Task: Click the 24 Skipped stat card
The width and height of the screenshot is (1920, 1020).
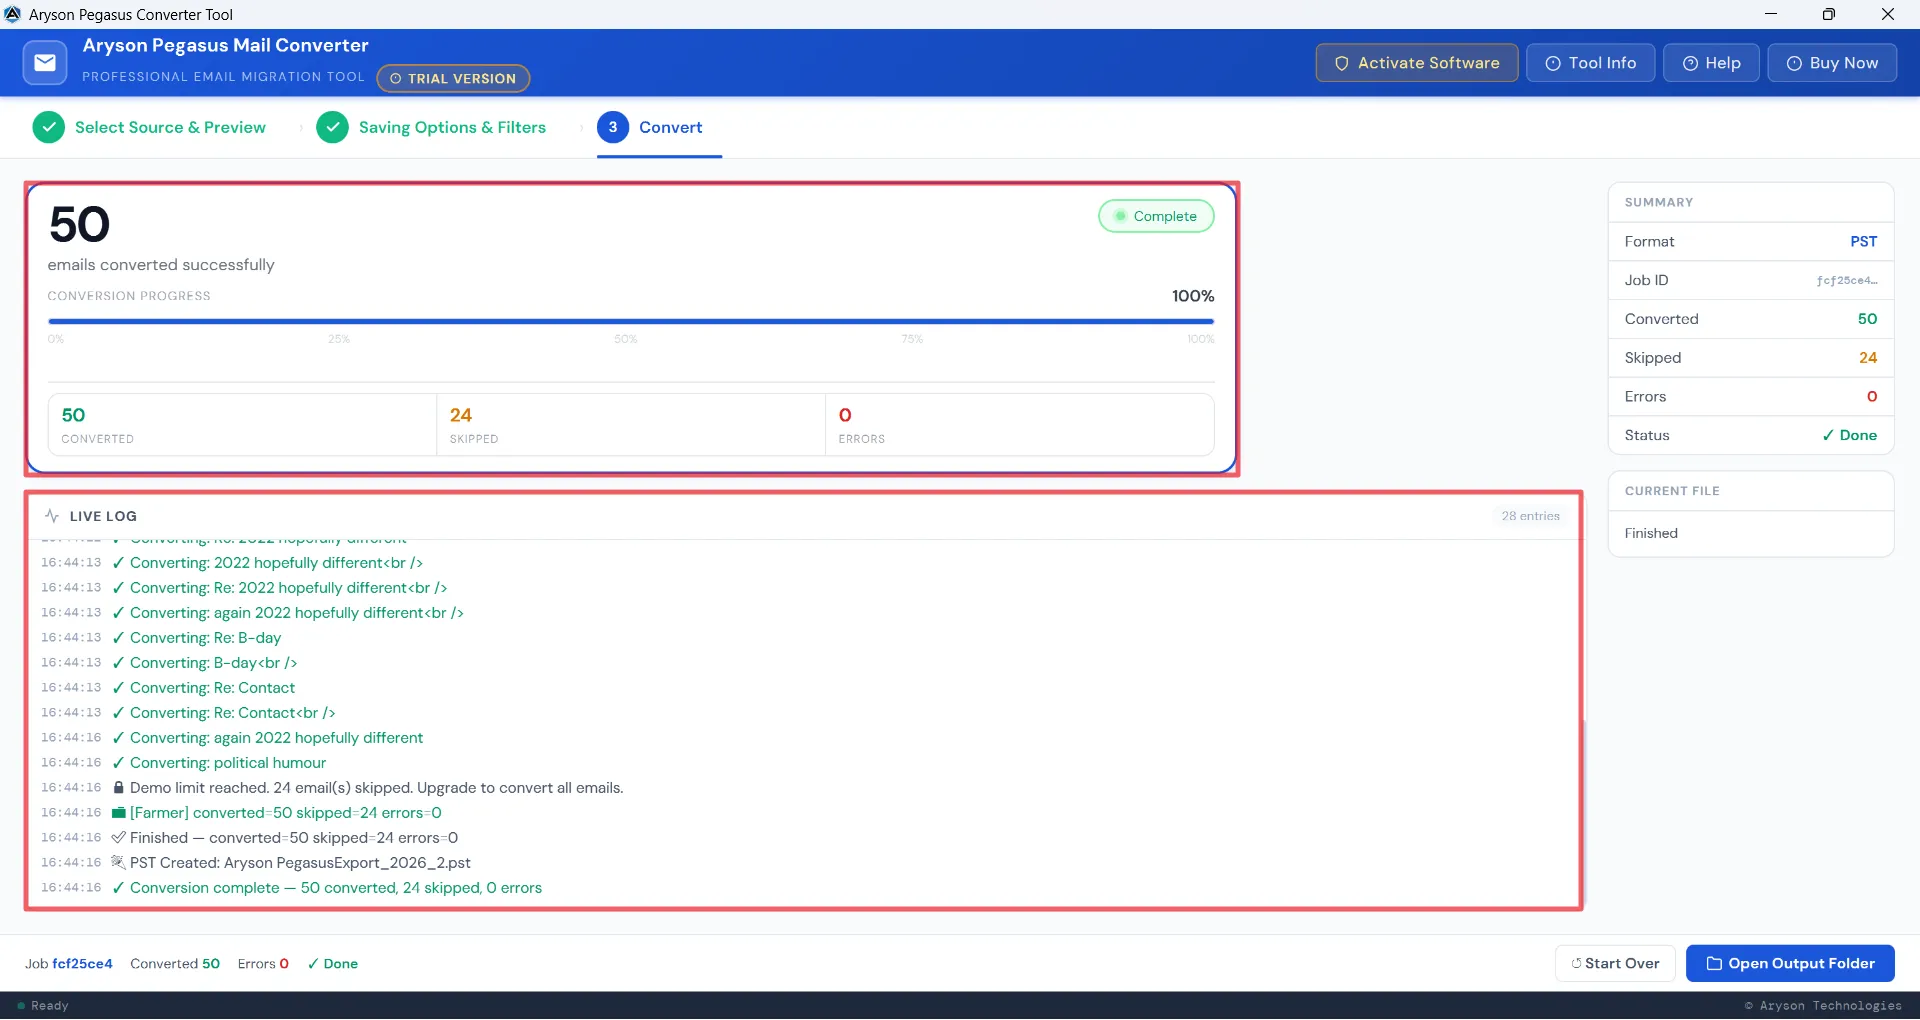Action: click(631, 425)
